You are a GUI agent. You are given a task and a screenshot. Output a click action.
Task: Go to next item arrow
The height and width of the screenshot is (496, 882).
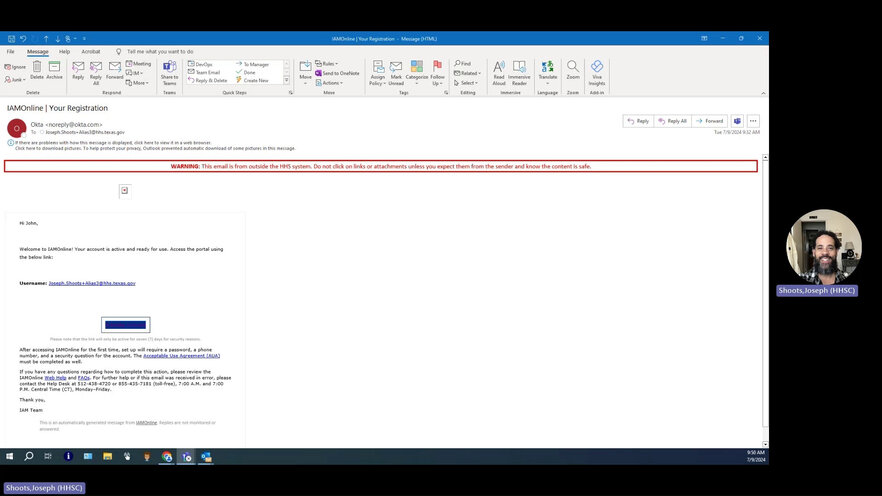click(x=57, y=39)
